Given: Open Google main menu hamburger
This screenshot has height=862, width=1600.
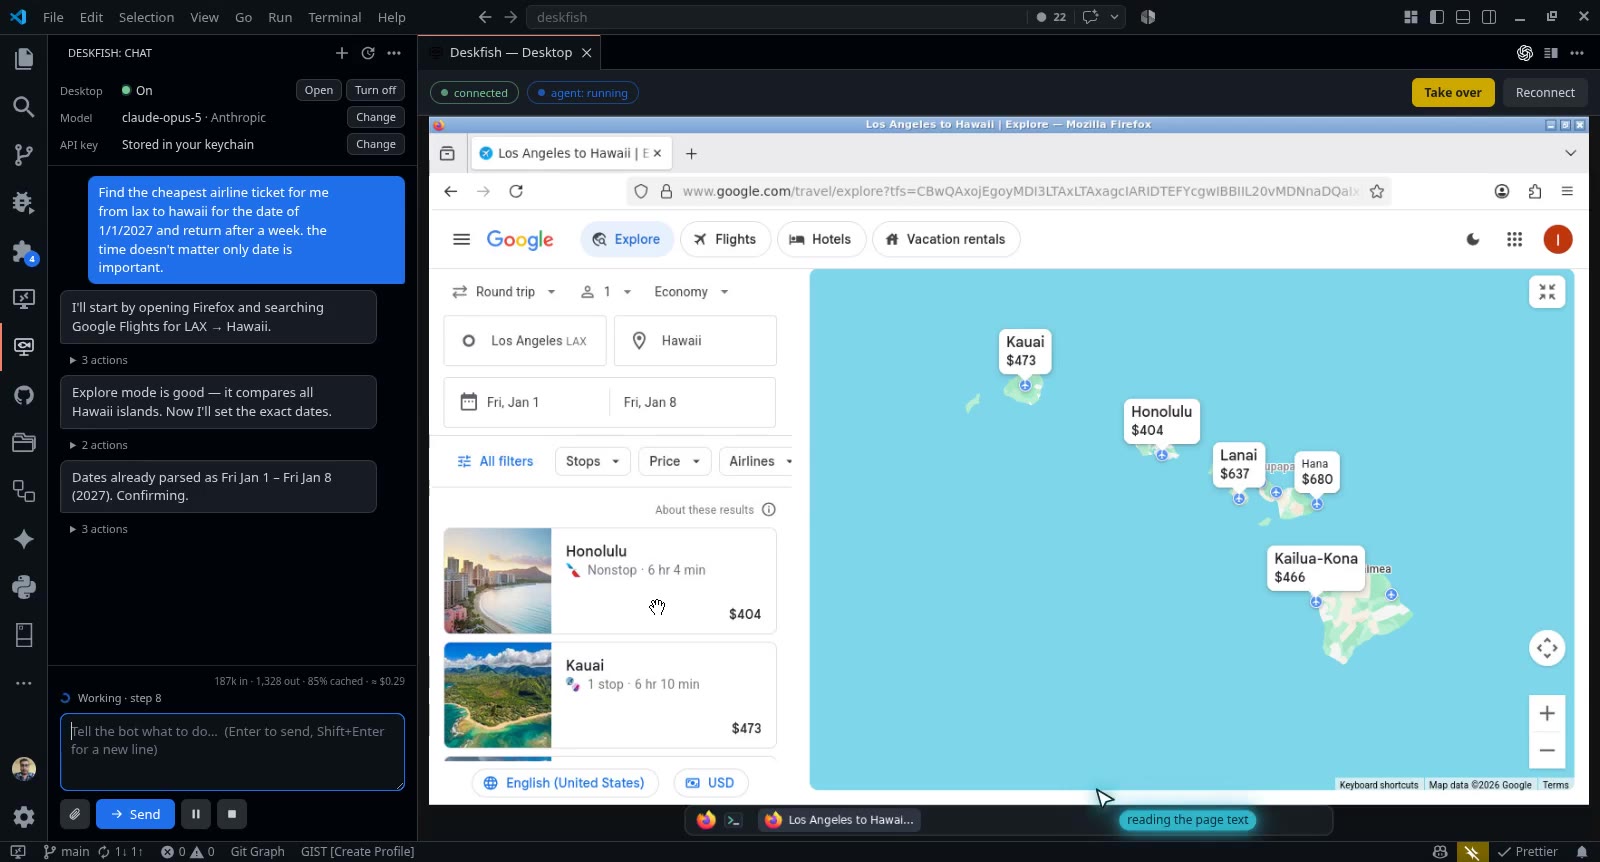Looking at the screenshot, I should (461, 239).
